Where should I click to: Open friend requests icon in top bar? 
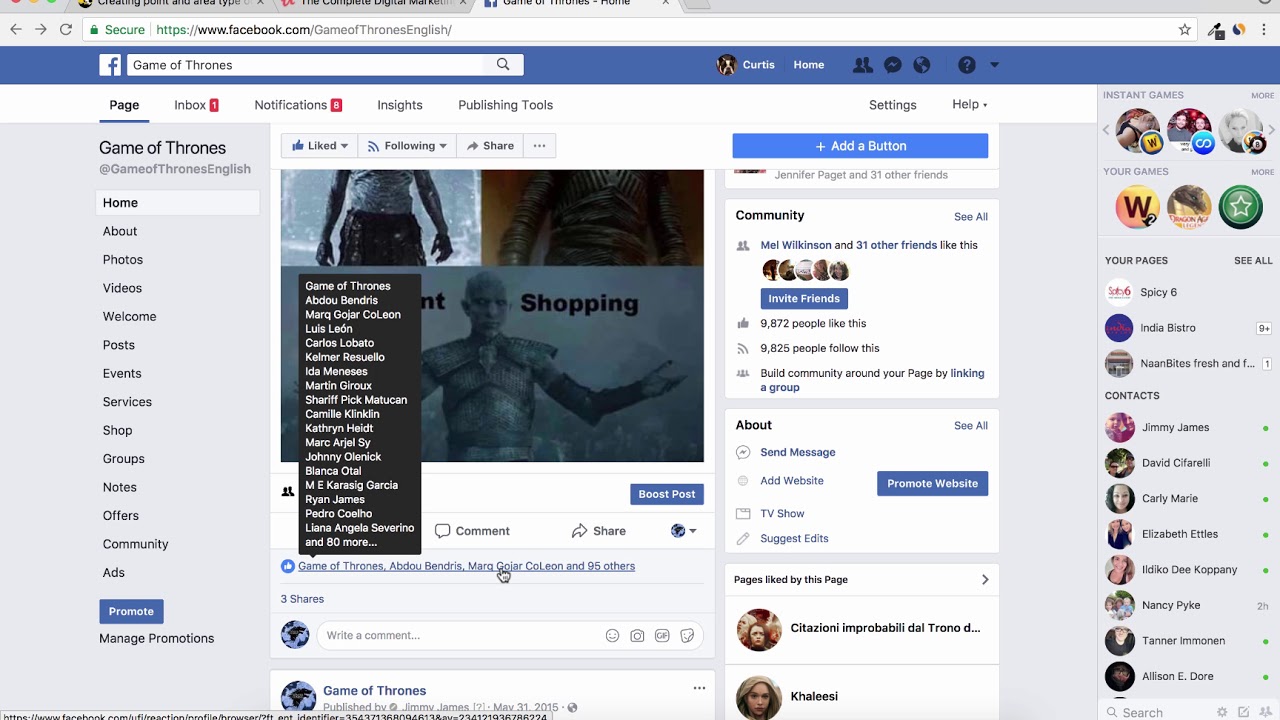(862, 65)
